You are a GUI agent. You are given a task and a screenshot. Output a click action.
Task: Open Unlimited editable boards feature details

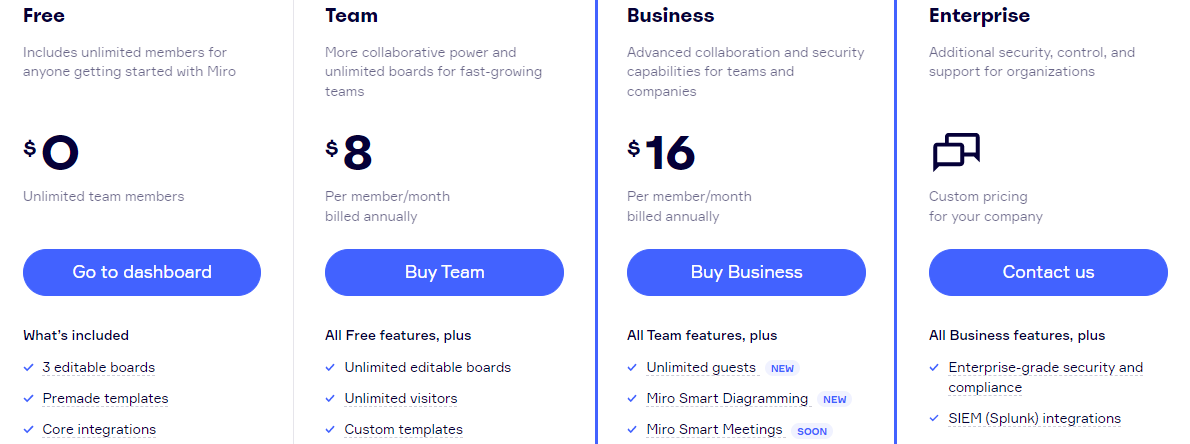[428, 367]
